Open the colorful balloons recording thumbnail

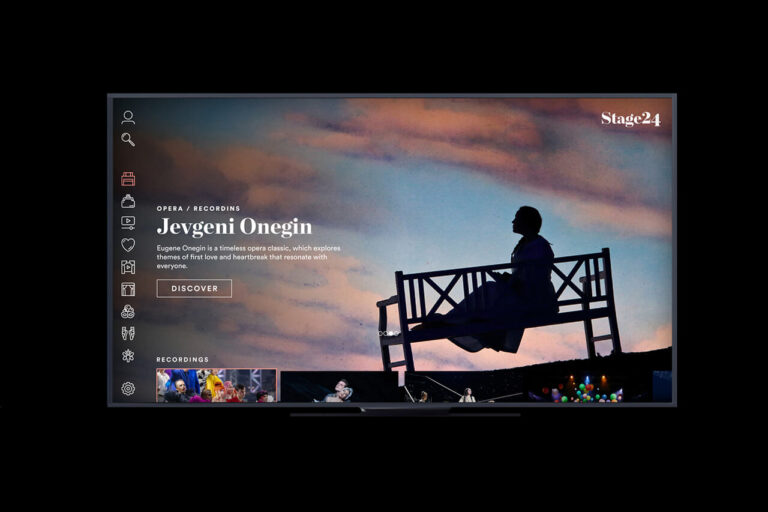tap(587, 387)
